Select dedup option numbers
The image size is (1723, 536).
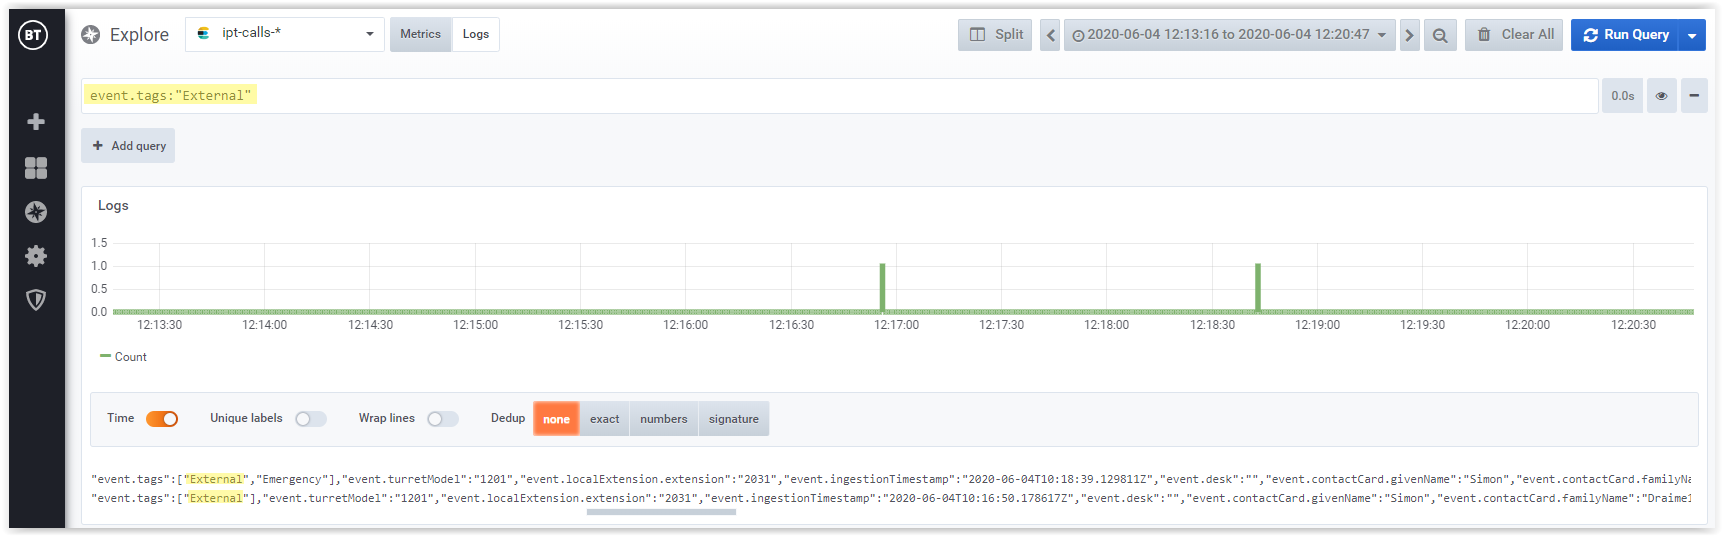(664, 419)
